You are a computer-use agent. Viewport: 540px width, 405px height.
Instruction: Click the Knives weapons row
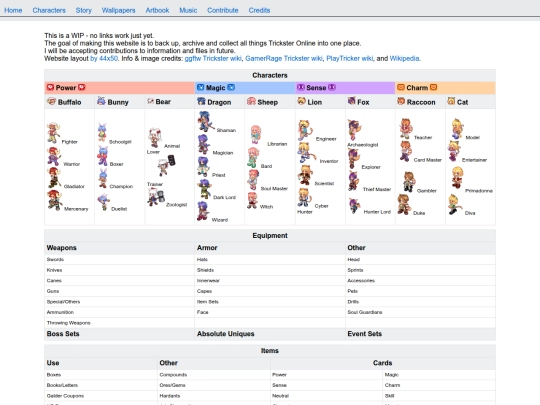pyautogui.click(x=120, y=270)
